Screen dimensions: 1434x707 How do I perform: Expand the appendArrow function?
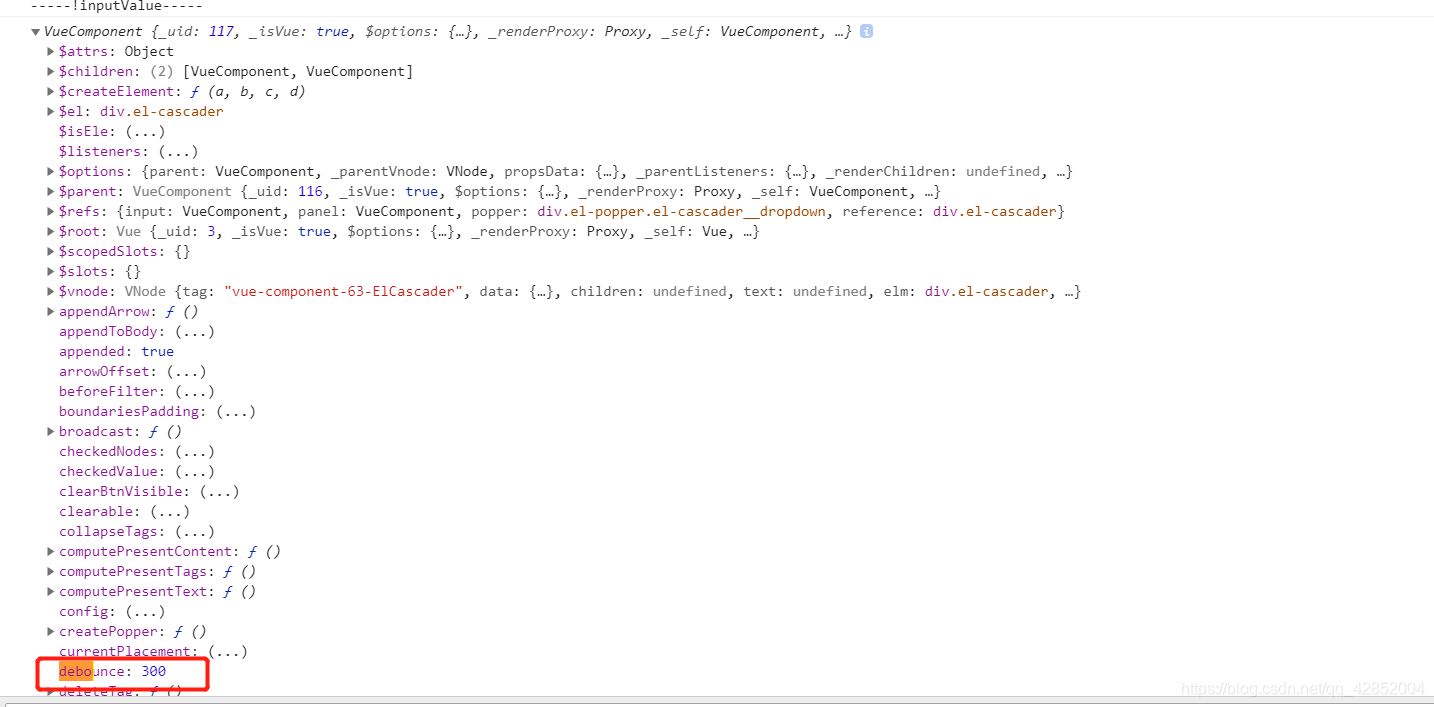click(51, 311)
